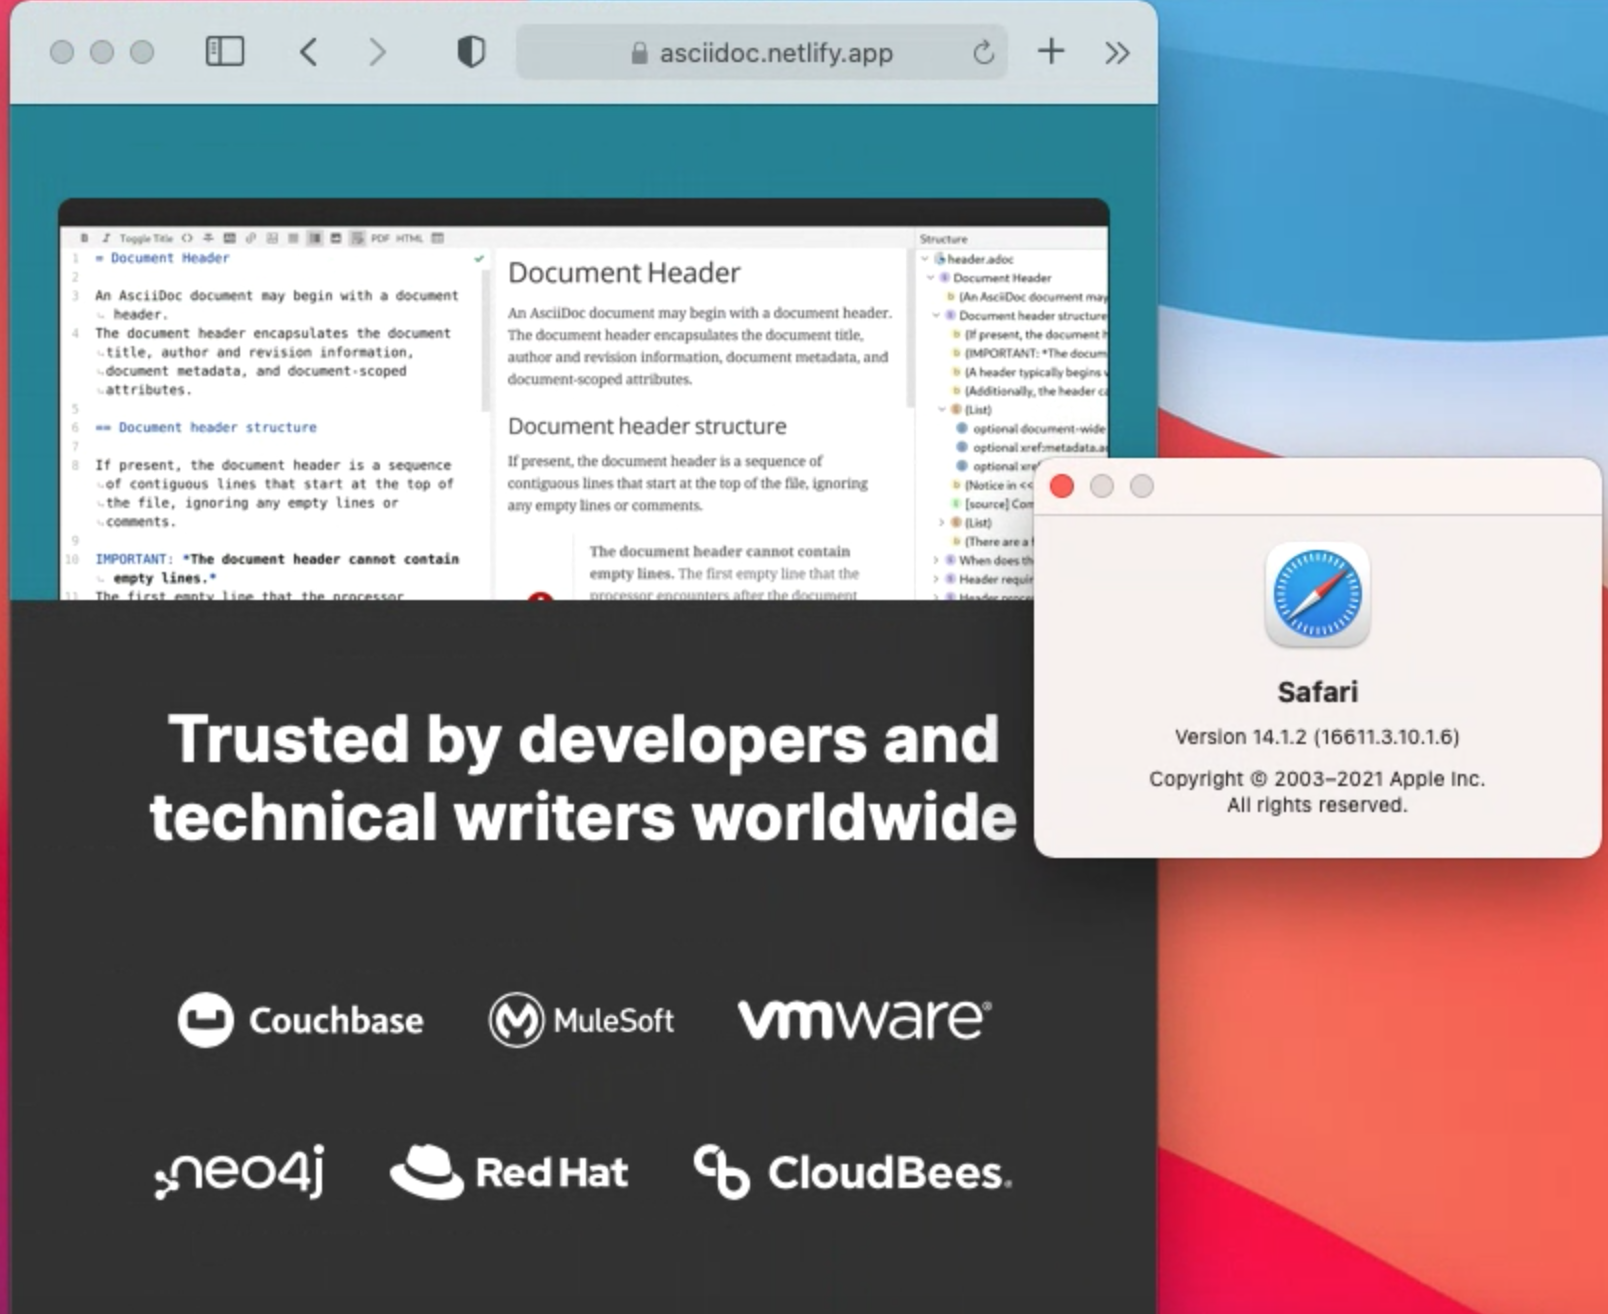The height and width of the screenshot is (1314, 1608).
Task: Click the Privacy Report shield in Safari
Action: (470, 52)
